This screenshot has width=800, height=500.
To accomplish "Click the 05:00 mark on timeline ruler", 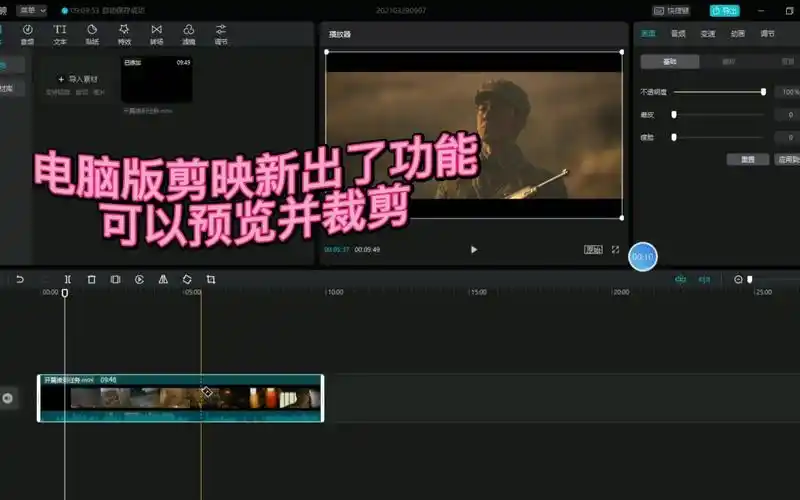I will 193,292.
